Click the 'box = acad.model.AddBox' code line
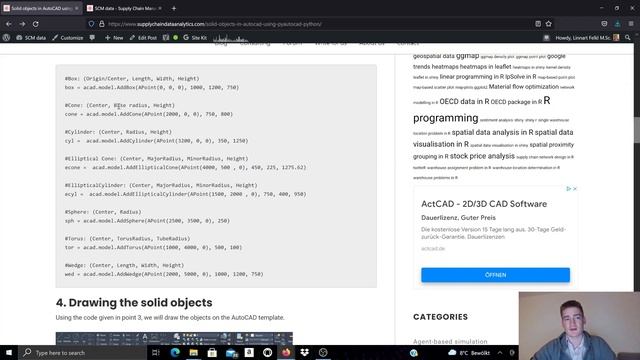 [152, 87]
